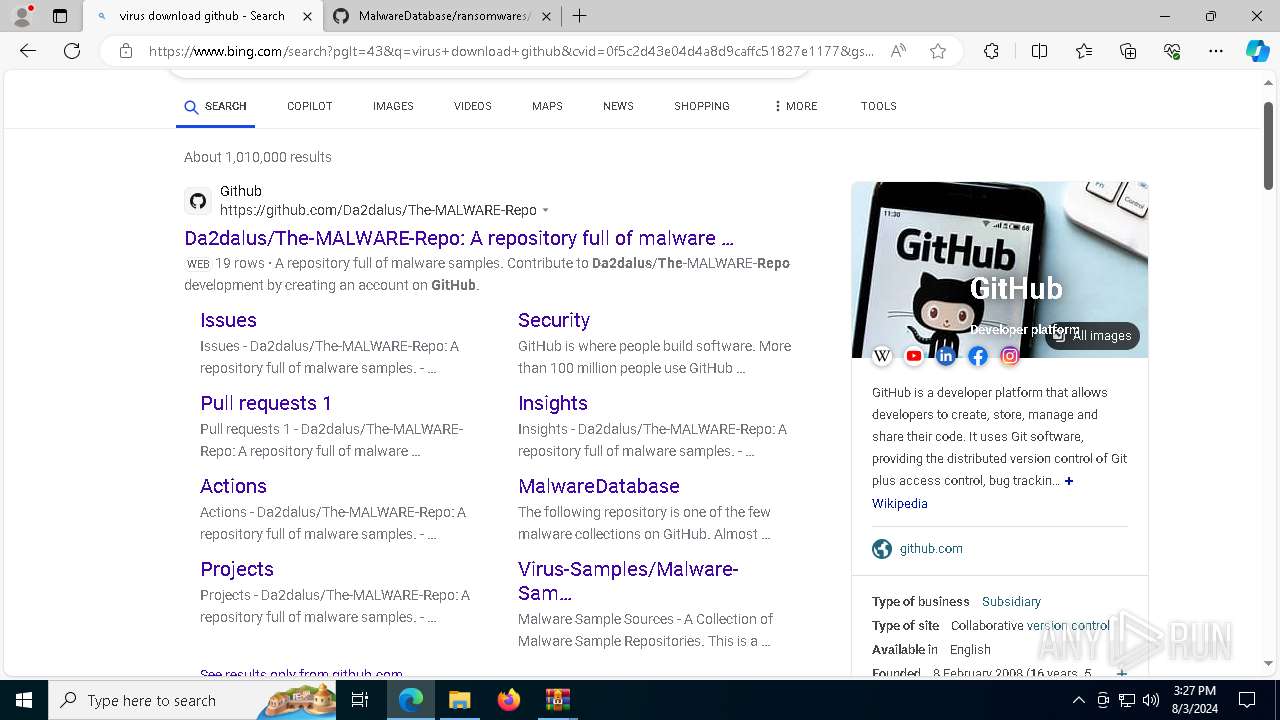Open Task View on taskbar
The width and height of the screenshot is (1280, 720).
pos(361,700)
